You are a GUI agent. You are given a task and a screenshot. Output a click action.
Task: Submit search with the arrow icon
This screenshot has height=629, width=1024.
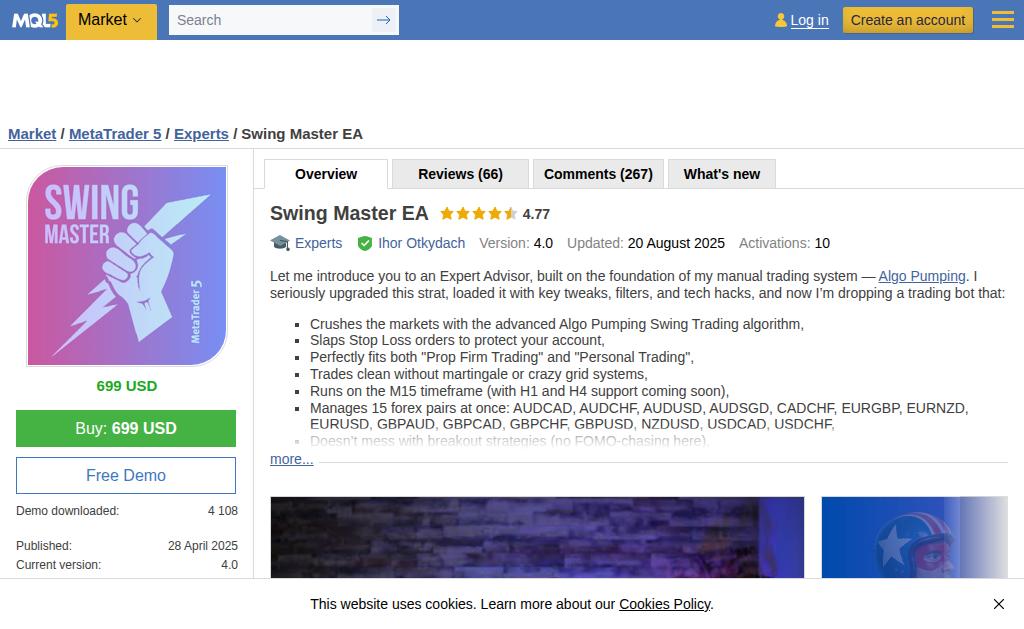coord(384,20)
